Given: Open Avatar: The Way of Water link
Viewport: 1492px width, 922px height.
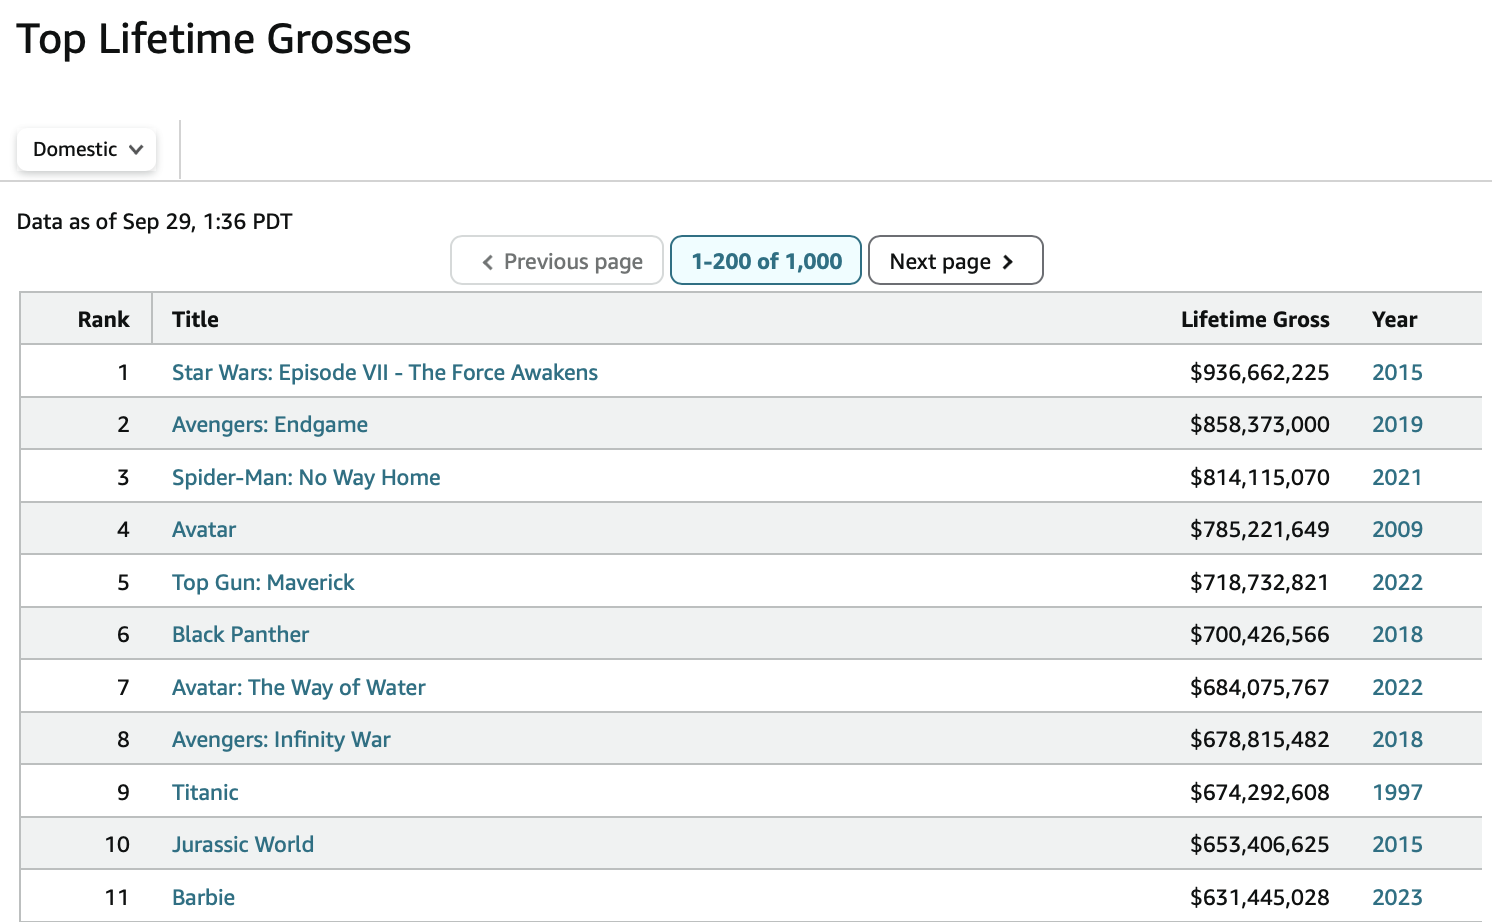Looking at the screenshot, I should (x=298, y=688).
